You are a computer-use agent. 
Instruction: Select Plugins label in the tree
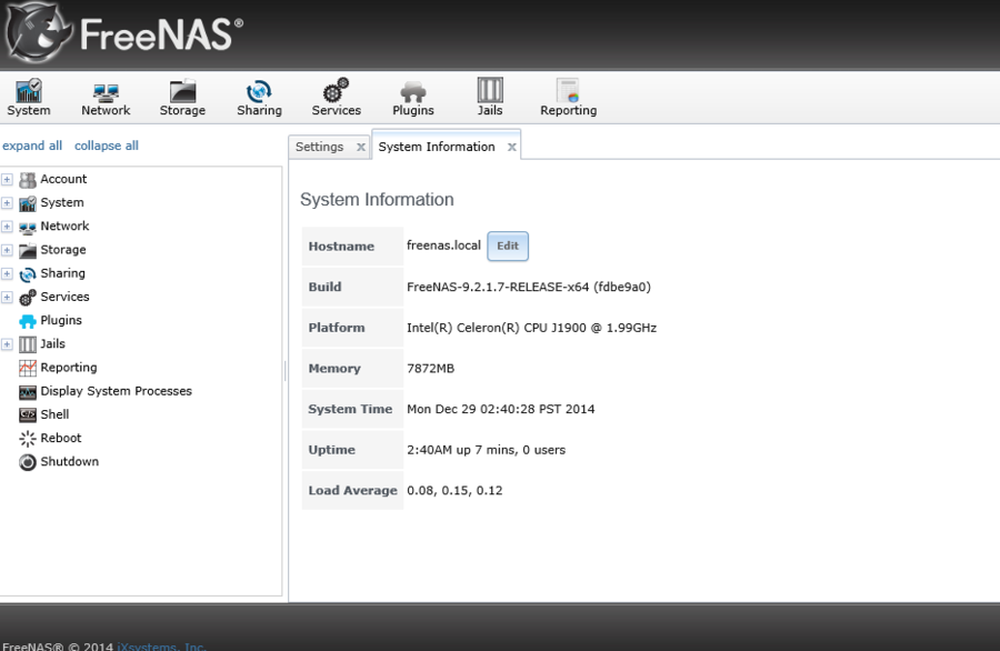[61, 320]
